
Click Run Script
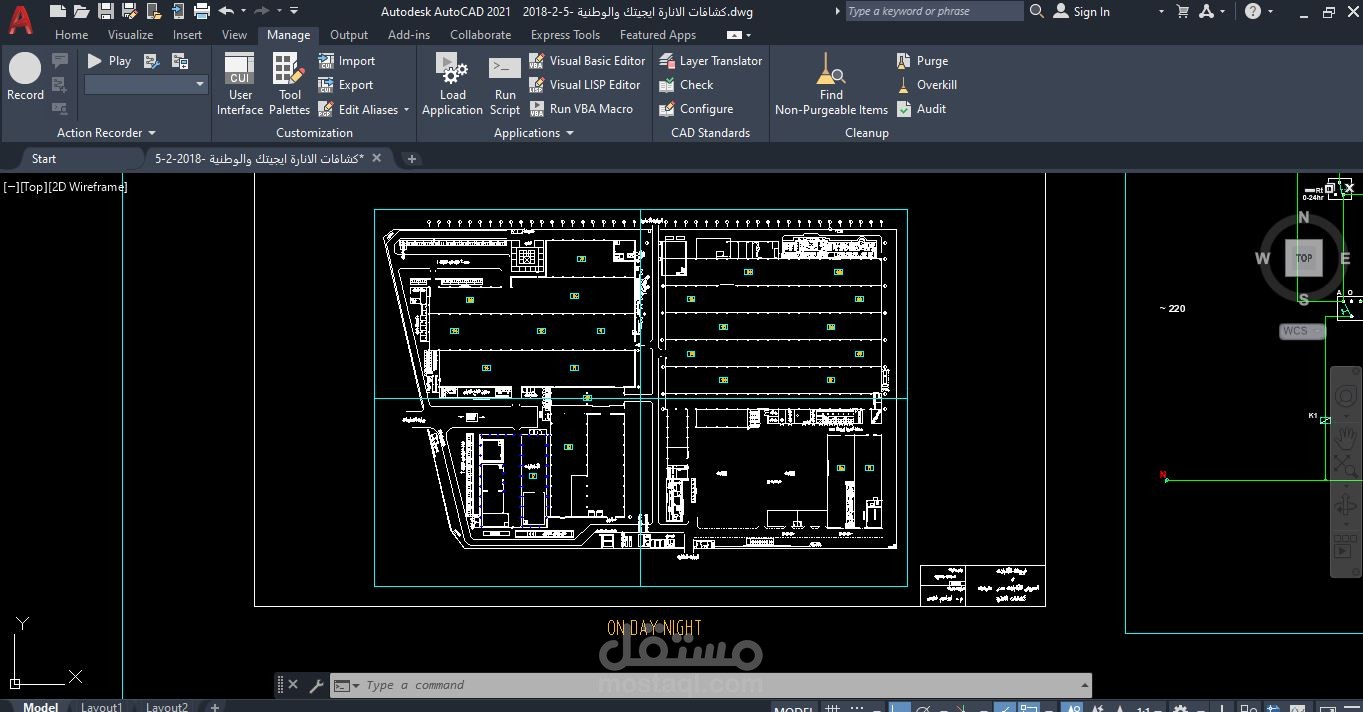pyautogui.click(x=505, y=84)
